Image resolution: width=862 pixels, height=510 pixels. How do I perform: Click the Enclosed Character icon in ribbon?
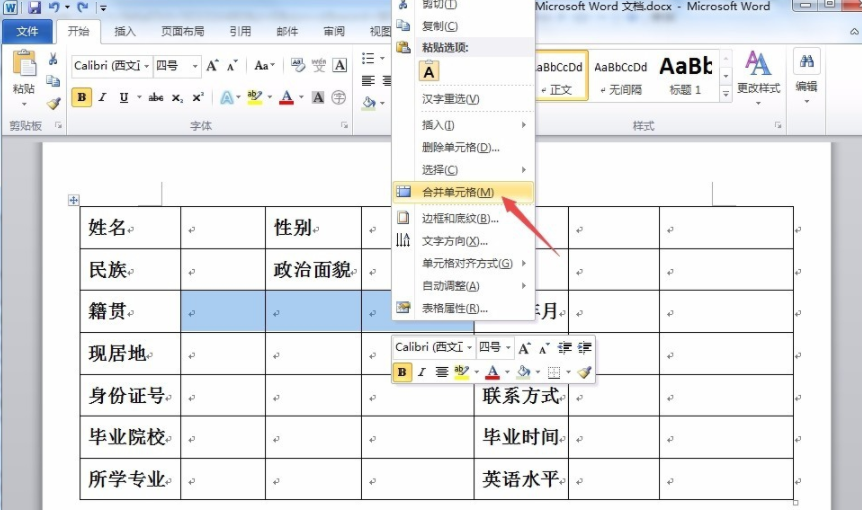pos(339,98)
